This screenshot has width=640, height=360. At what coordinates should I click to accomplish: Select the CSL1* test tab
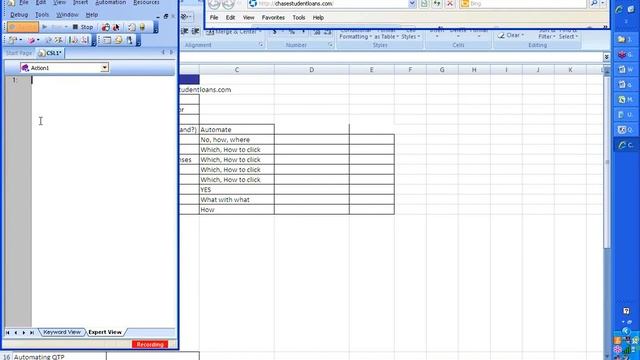click(50, 53)
